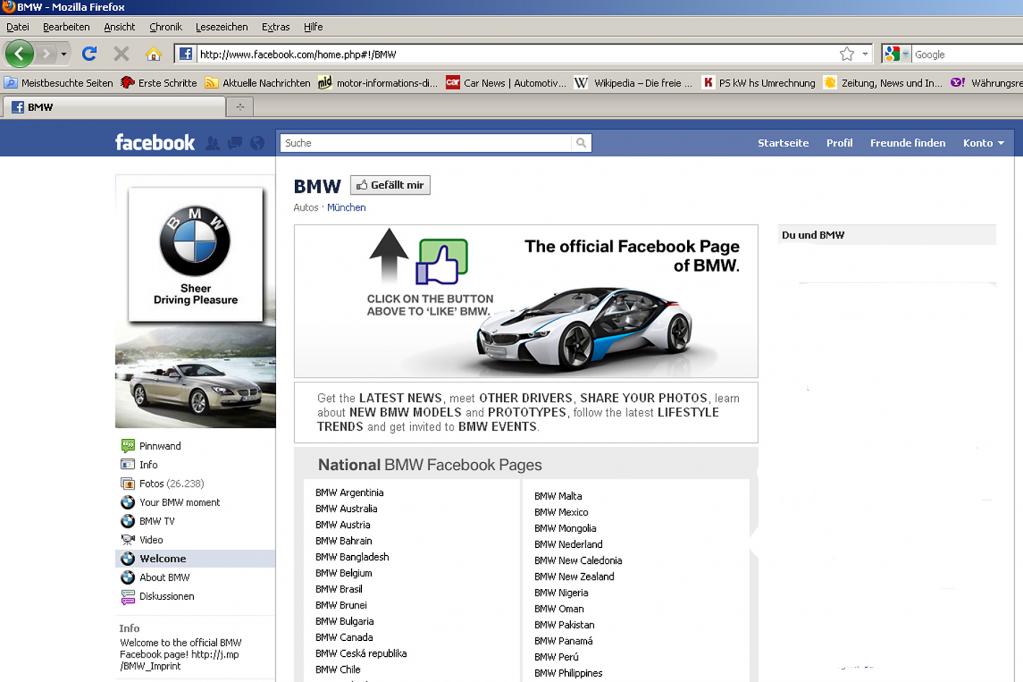Open the Lesezeichen menu
Image resolution: width=1023 pixels, height=682 pixels.
tap(222, 27)
